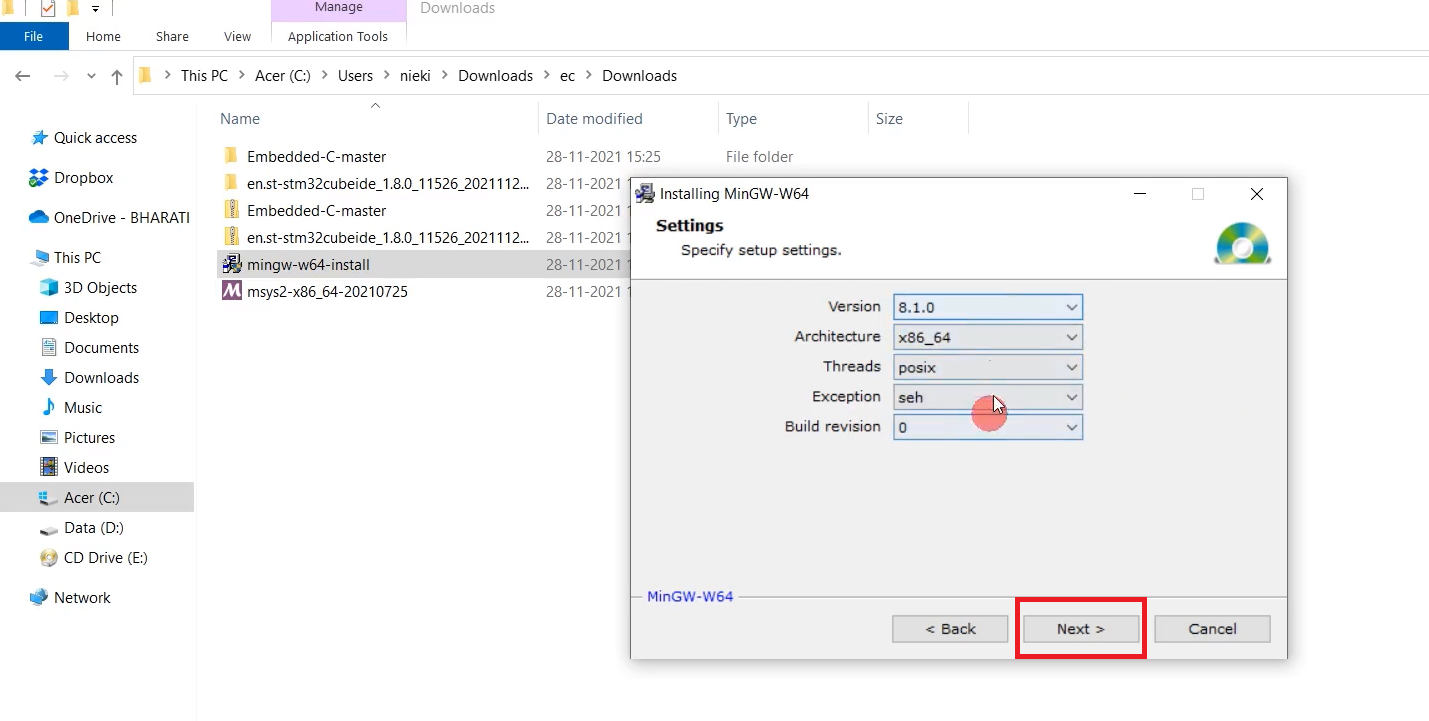Sort files by Date modified column

point(594,119)
